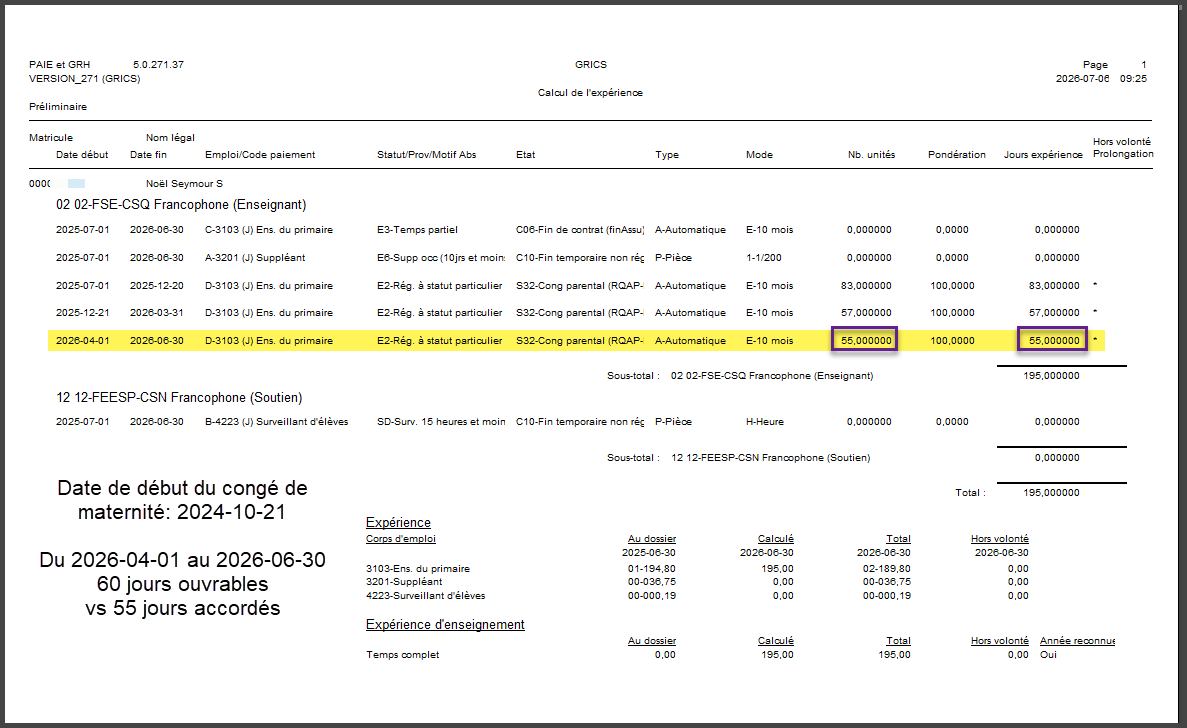Click the 'C06-Fin de contrat (finAssu)' state cell
Image resolution: width=1187 pixels, height=728 pixels.
[580, 229]
